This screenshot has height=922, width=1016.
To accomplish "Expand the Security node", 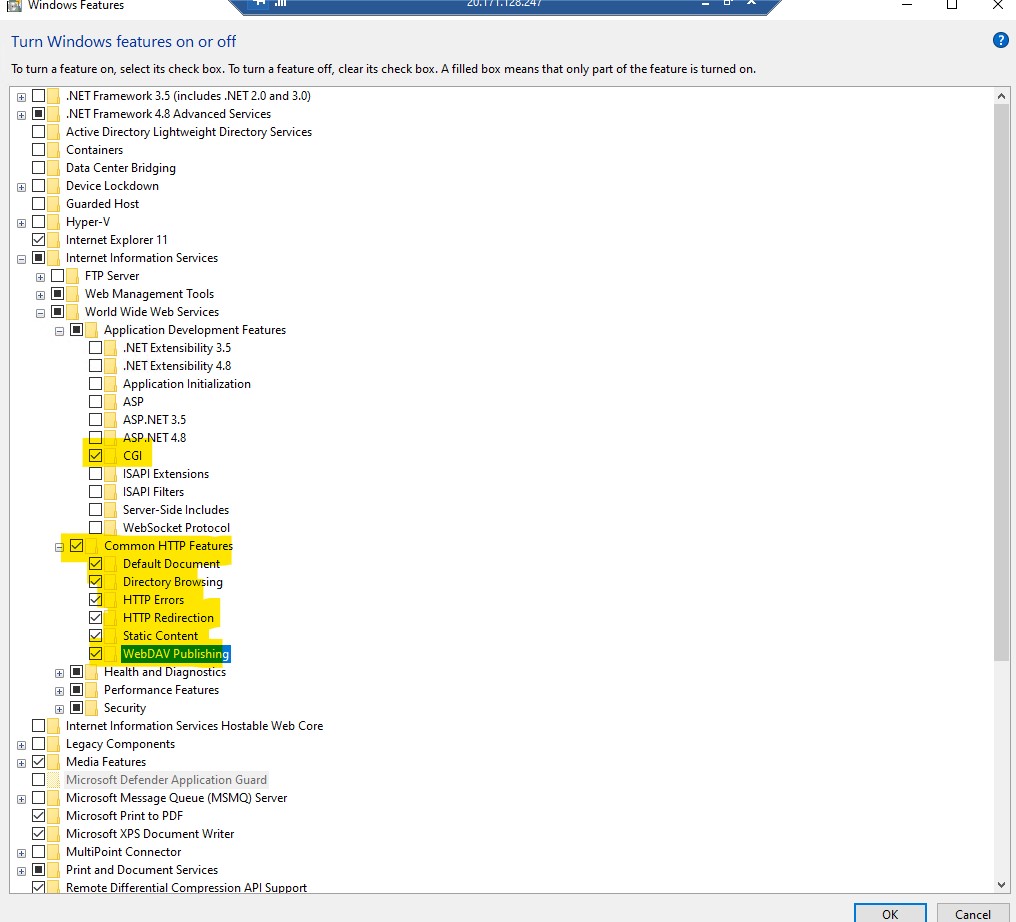I will coord(59,709).
